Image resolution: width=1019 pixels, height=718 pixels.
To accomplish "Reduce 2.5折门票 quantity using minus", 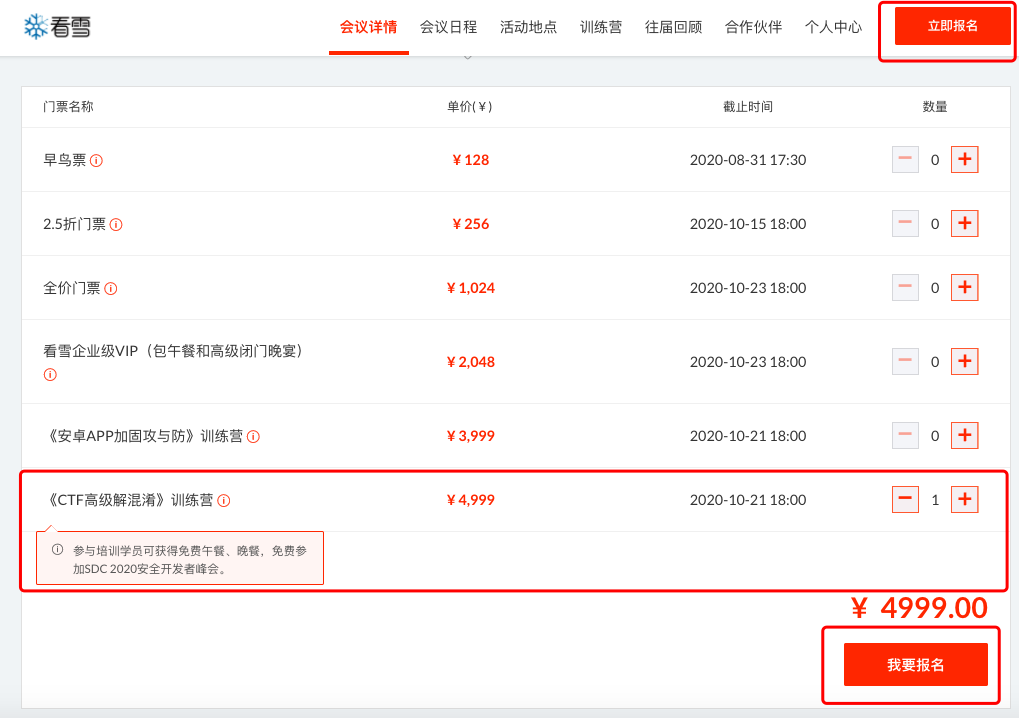I will [905, 224].
